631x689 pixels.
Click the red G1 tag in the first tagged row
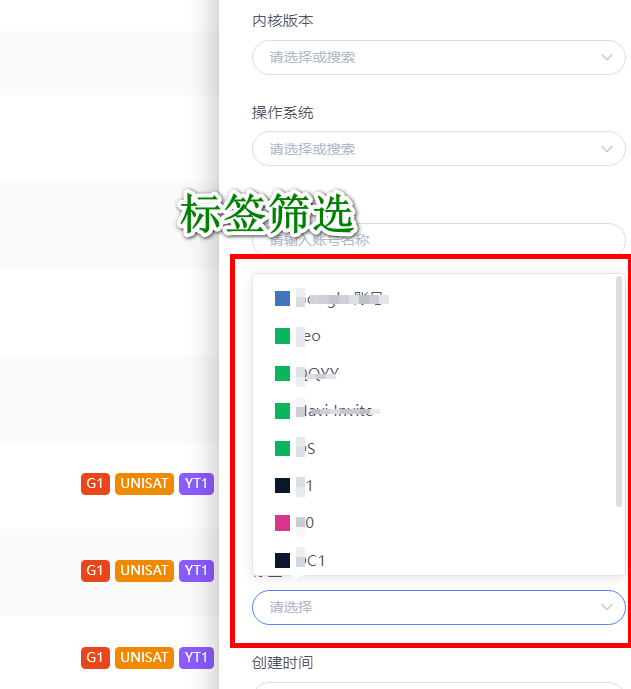pos(95,485)
